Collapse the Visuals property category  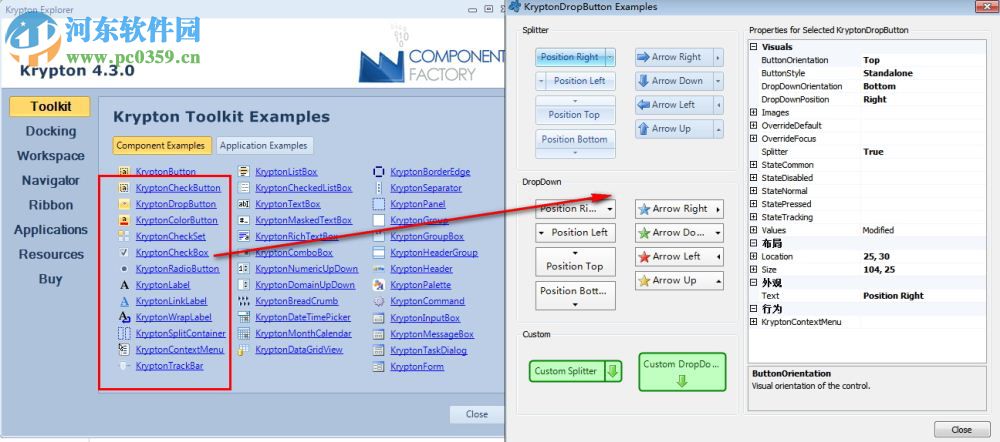pos(754,47)
